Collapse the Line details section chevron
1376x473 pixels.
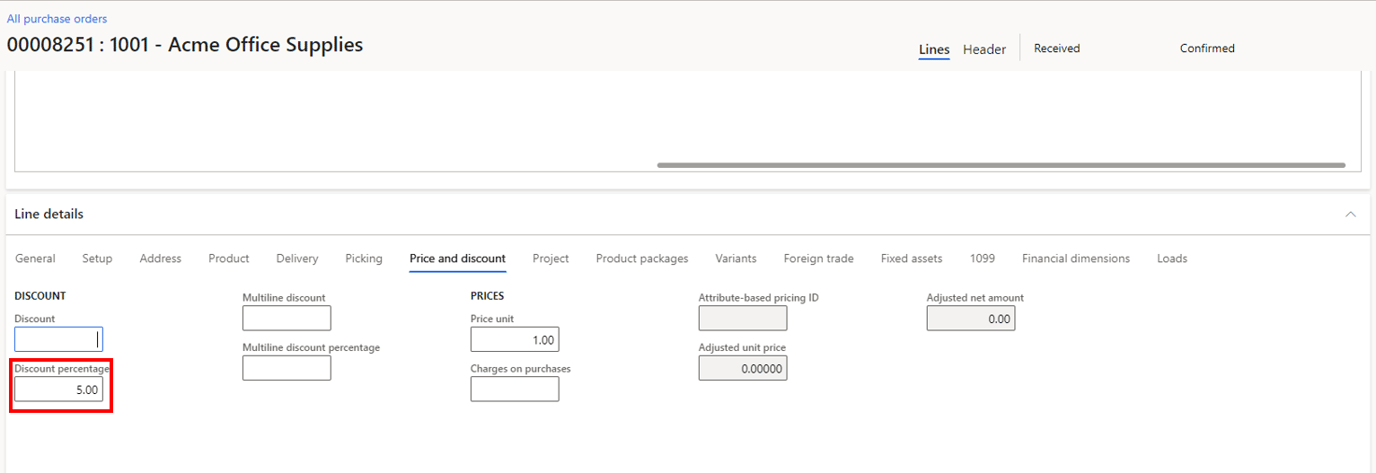(1350, 214)
